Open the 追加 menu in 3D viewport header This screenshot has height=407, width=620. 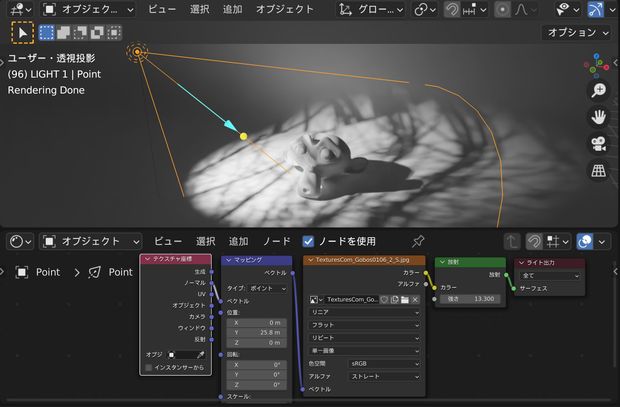[232, 9]
